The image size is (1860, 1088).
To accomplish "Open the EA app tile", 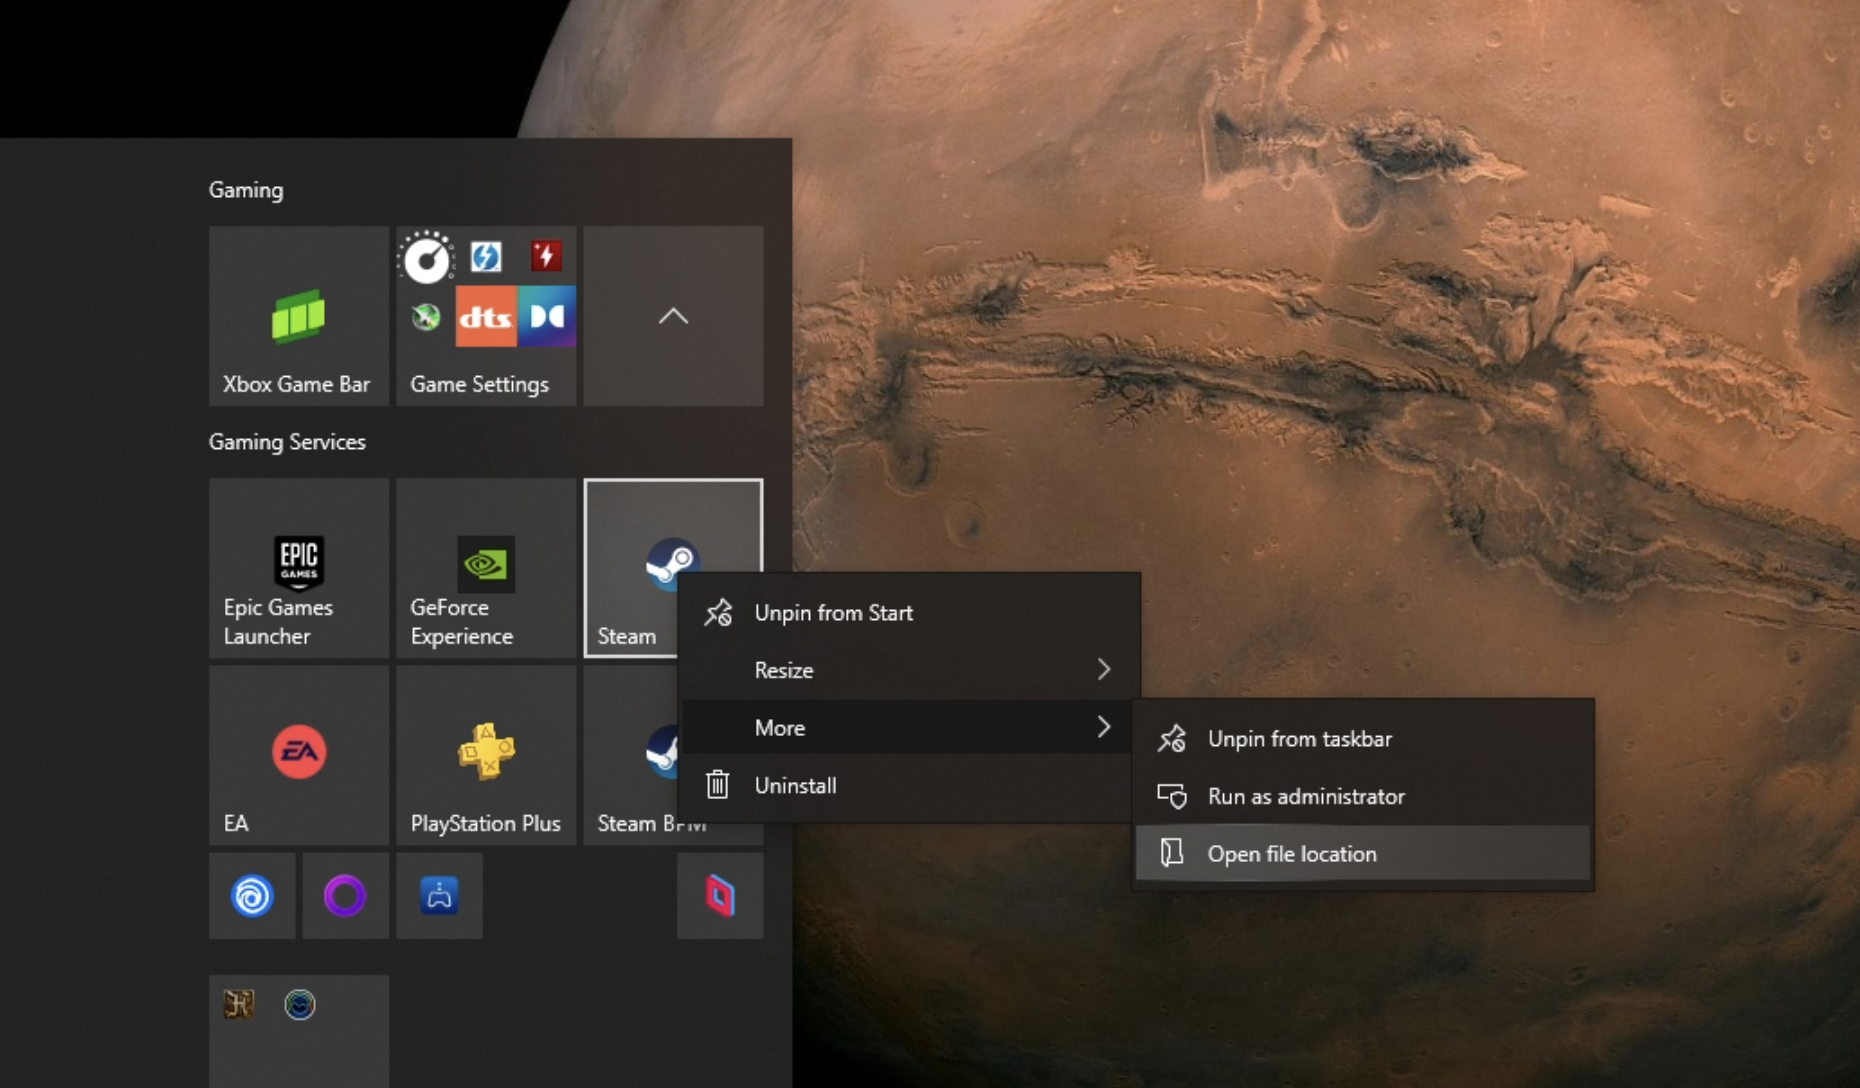I will [x=298, y=755].
